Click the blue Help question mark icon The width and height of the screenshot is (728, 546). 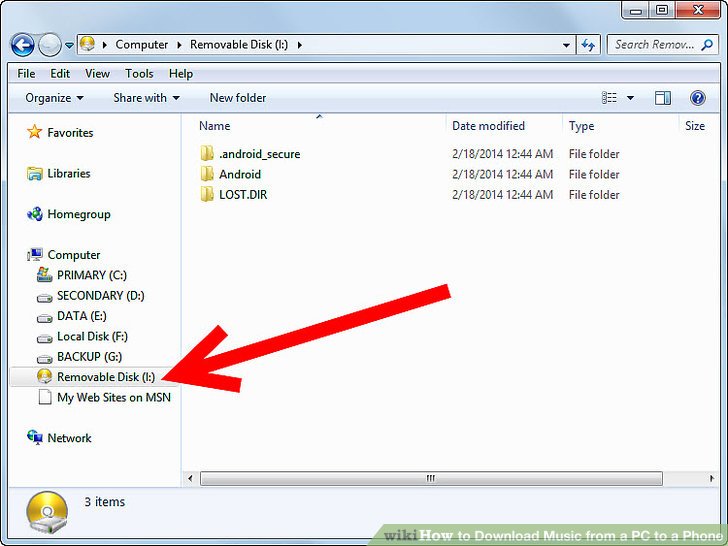[697, 98]
